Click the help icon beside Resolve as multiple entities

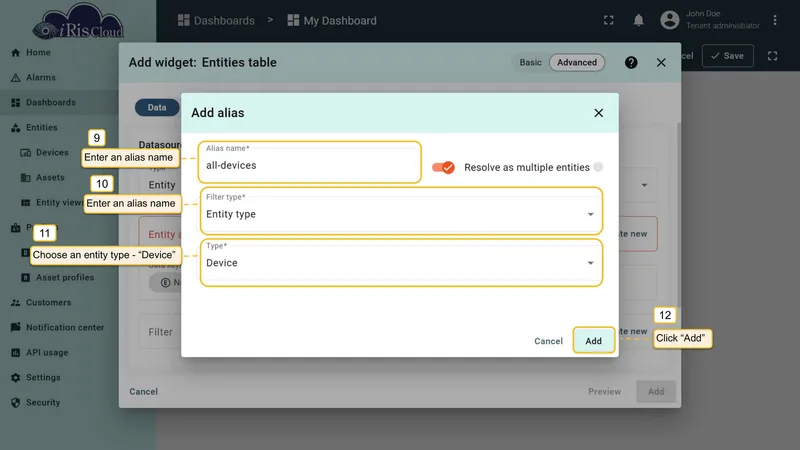[x=598, y=167]
